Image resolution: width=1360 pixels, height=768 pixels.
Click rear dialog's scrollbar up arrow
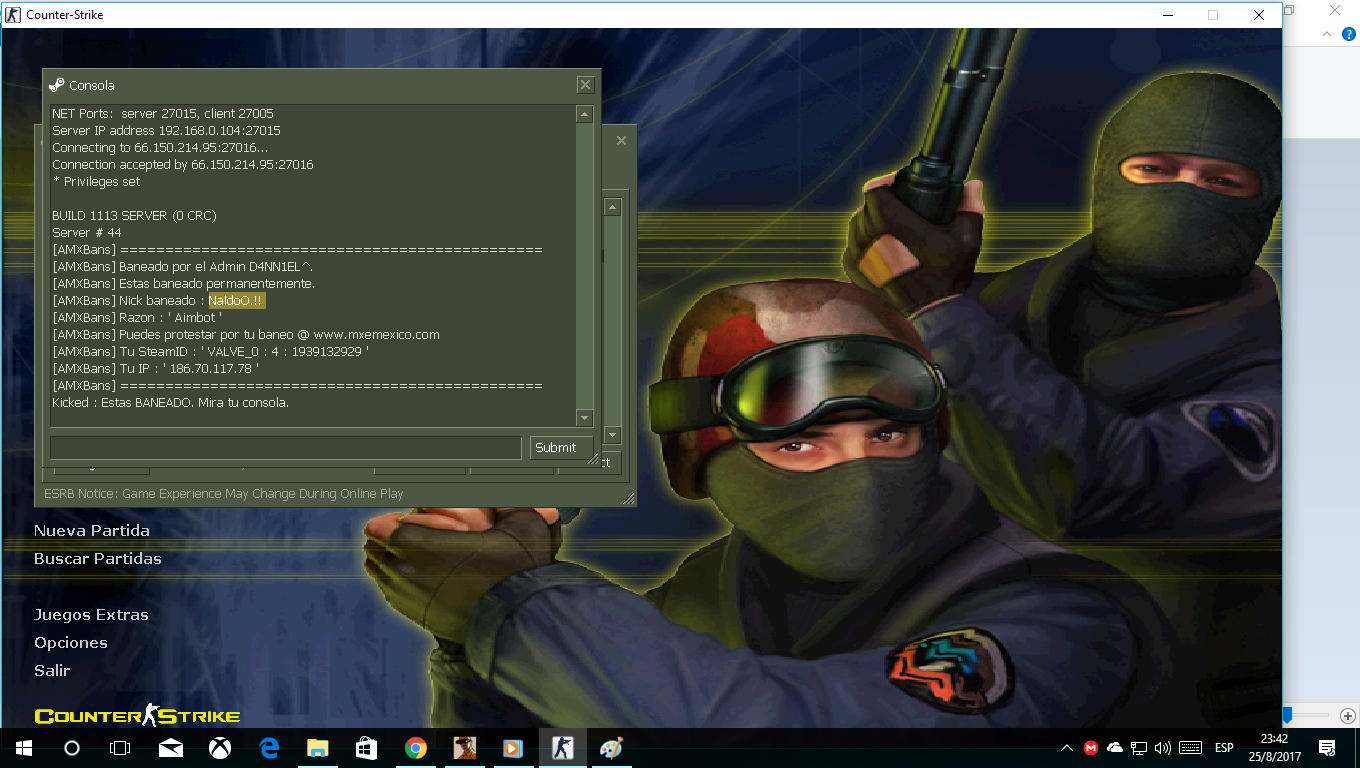pyautogui.click(x=613, y=207)
